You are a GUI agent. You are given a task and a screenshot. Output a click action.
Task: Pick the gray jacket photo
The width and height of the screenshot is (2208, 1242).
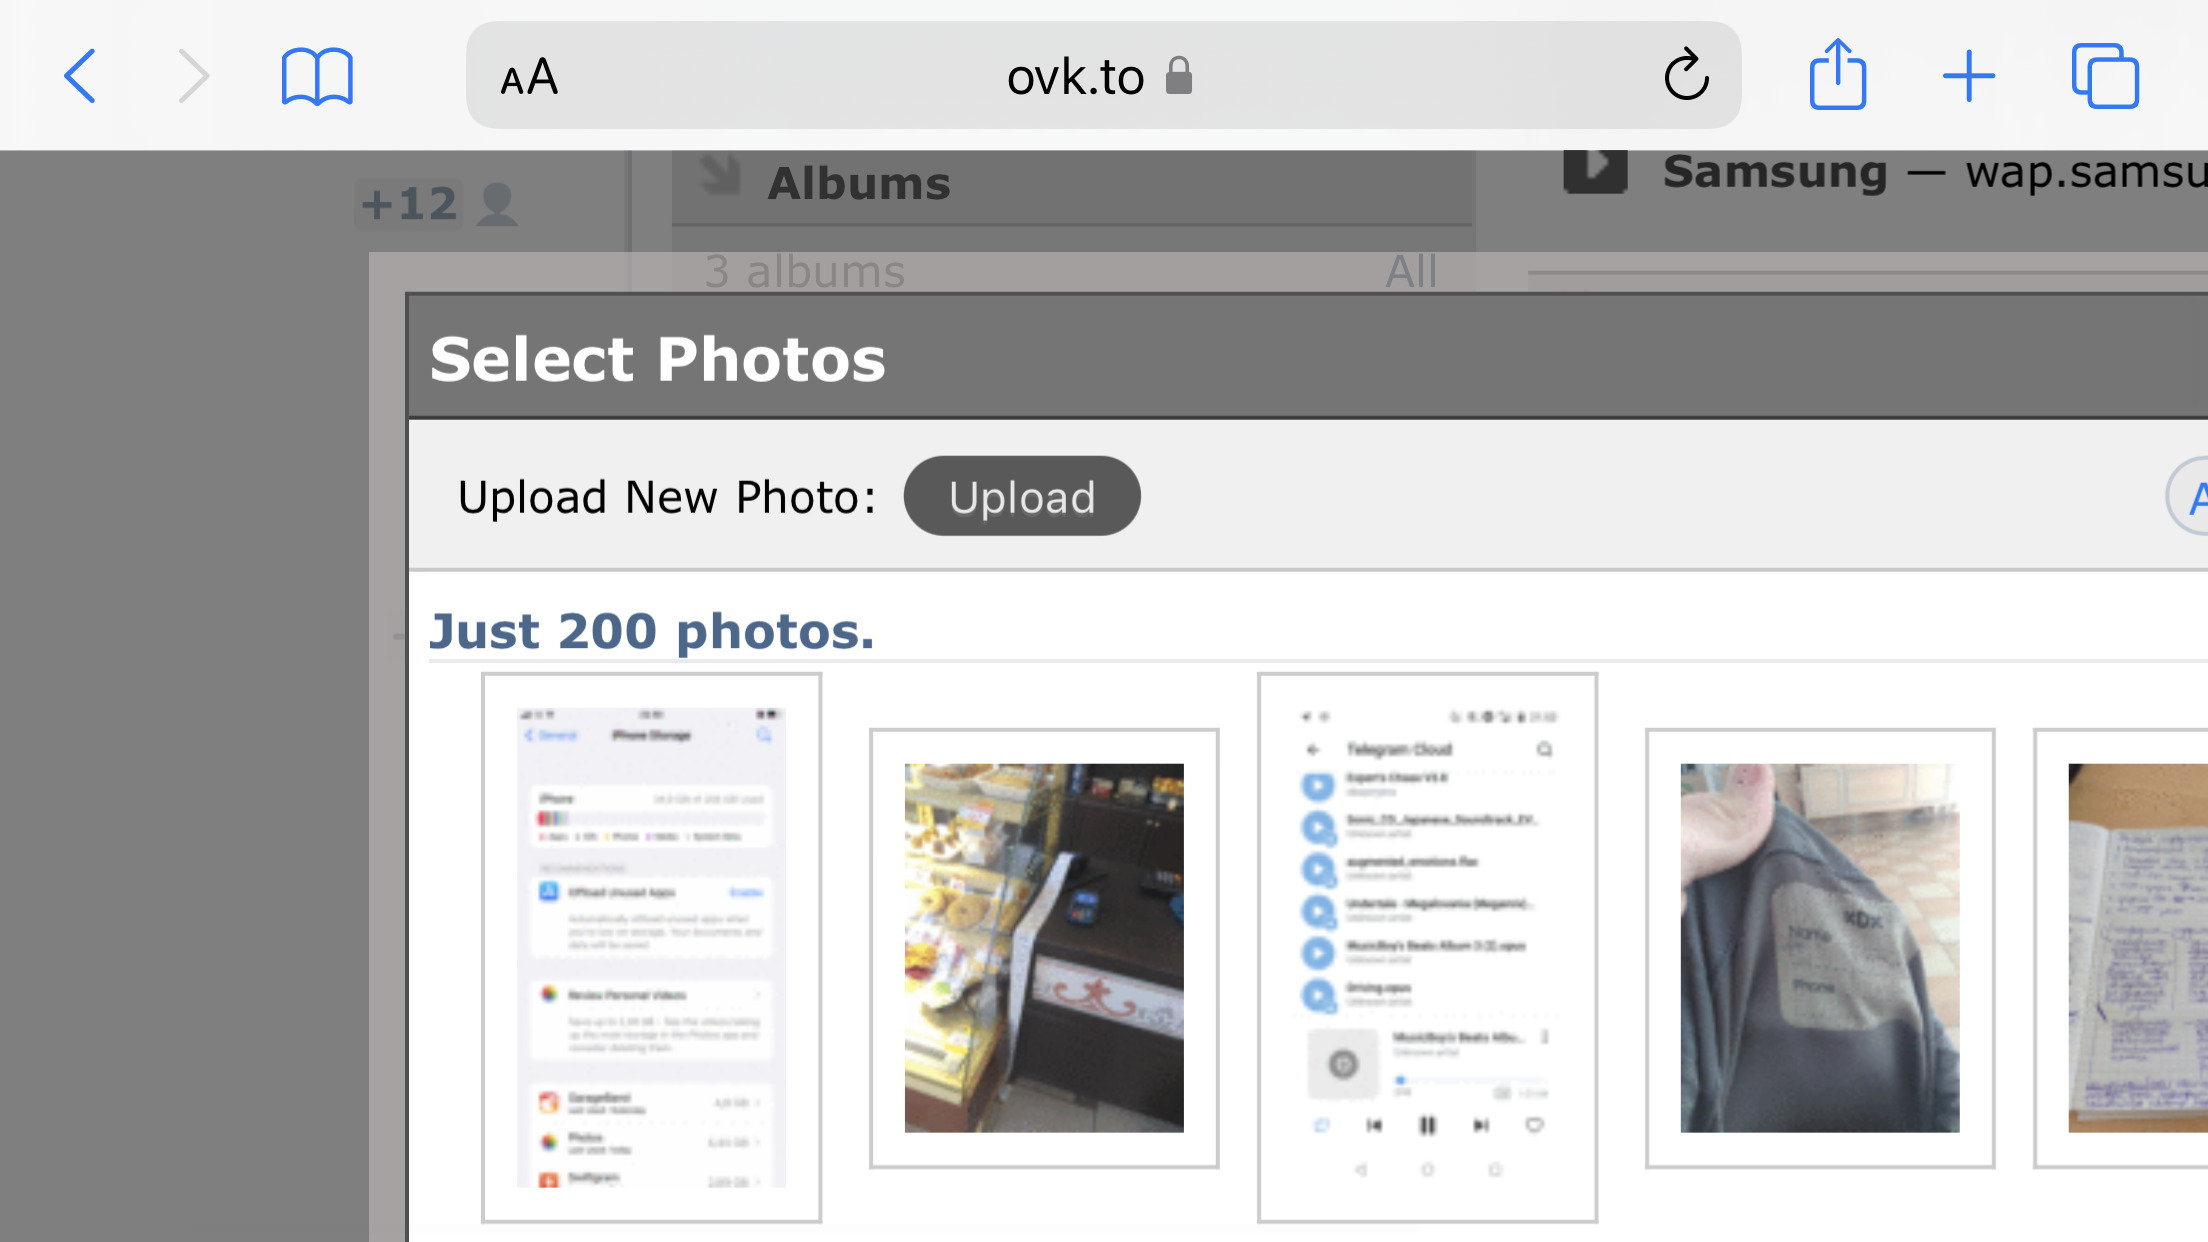point(1819,947)
